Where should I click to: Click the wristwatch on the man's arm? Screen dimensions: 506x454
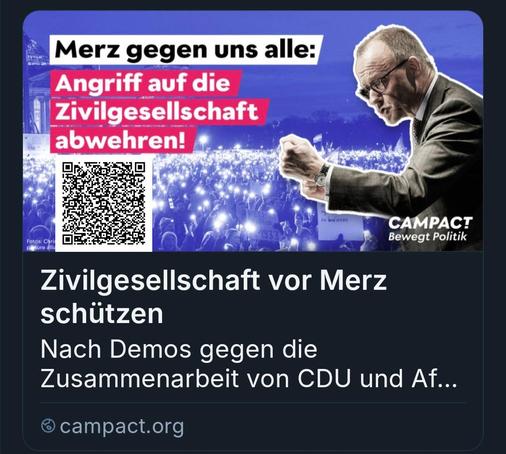click(322, 175)
